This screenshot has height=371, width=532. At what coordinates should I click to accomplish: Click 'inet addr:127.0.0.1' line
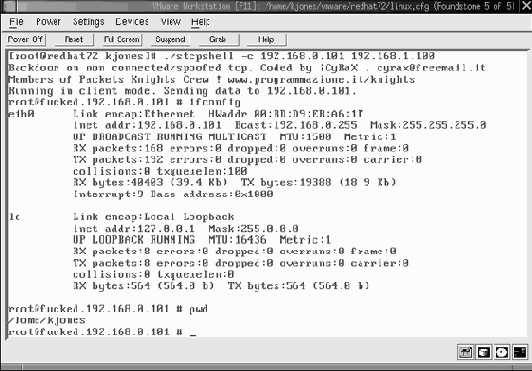(186, 228)
